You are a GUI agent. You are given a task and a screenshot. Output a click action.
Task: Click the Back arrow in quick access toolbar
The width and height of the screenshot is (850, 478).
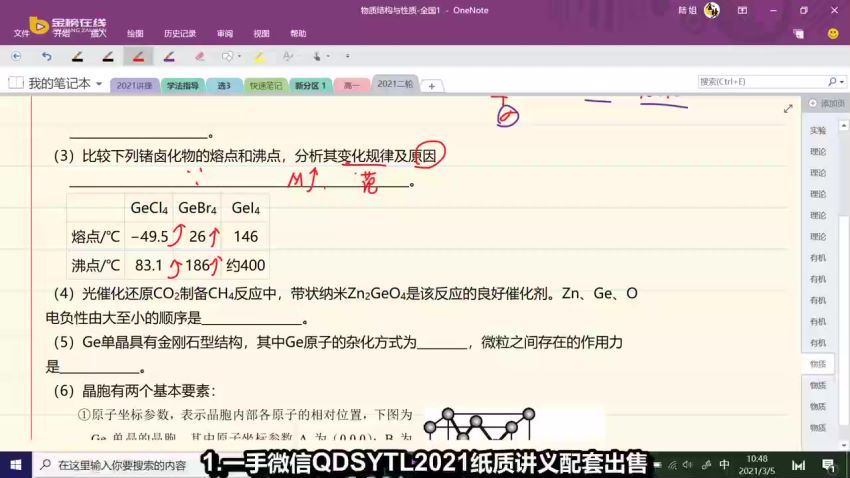(16, 56)
